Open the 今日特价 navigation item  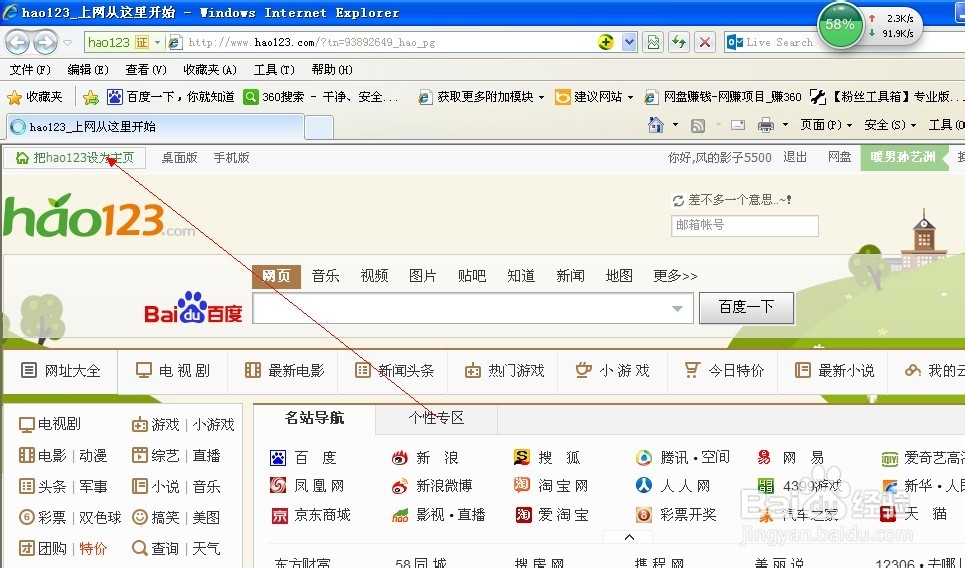(x=724, y=370)
